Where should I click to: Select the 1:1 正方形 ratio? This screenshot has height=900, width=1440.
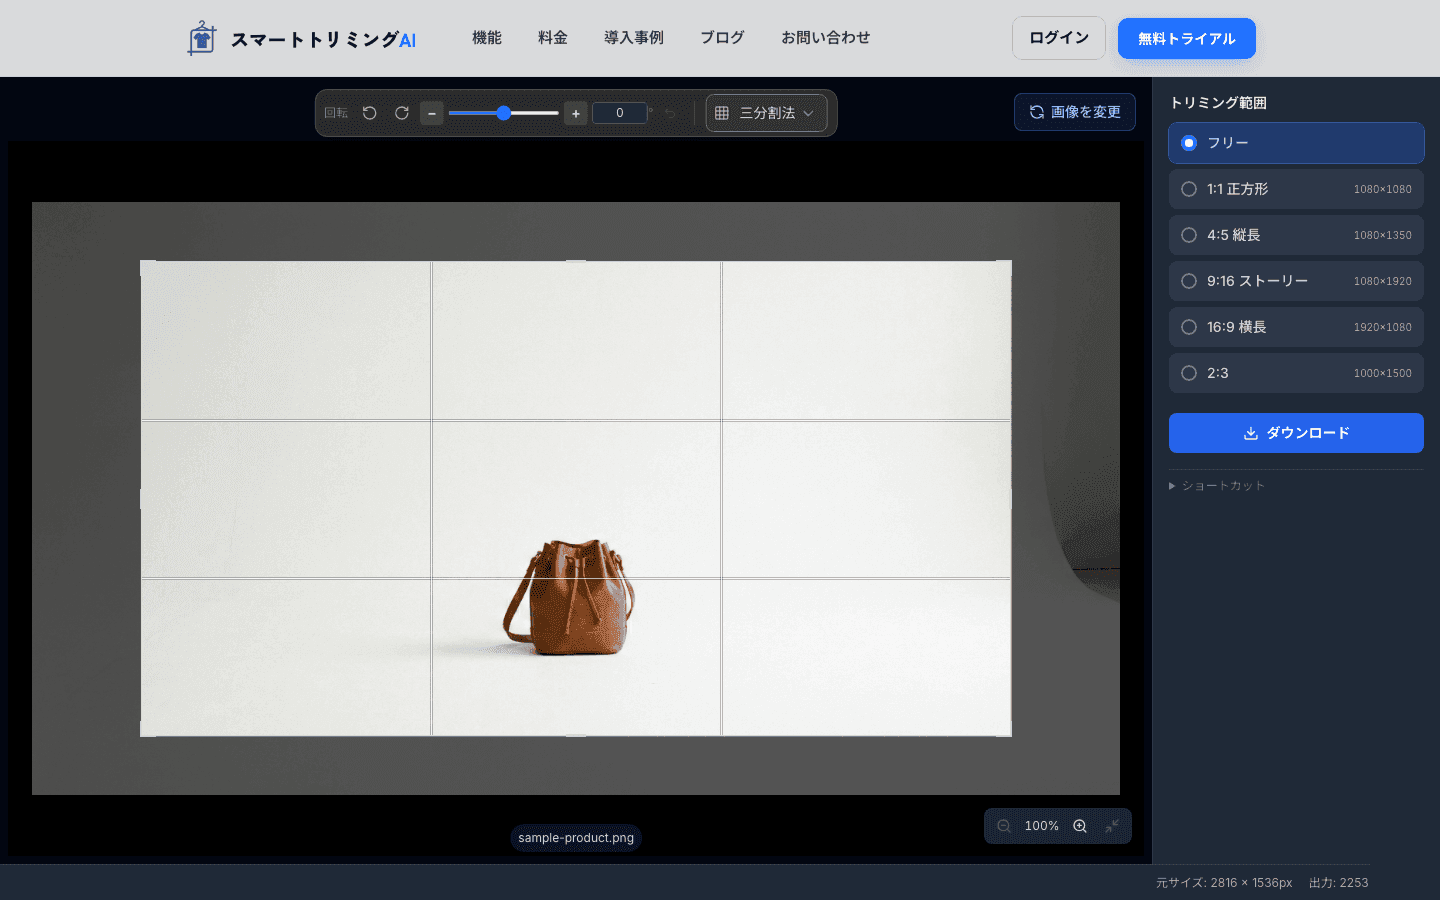pyautogui.click(x=1296, y=189)
